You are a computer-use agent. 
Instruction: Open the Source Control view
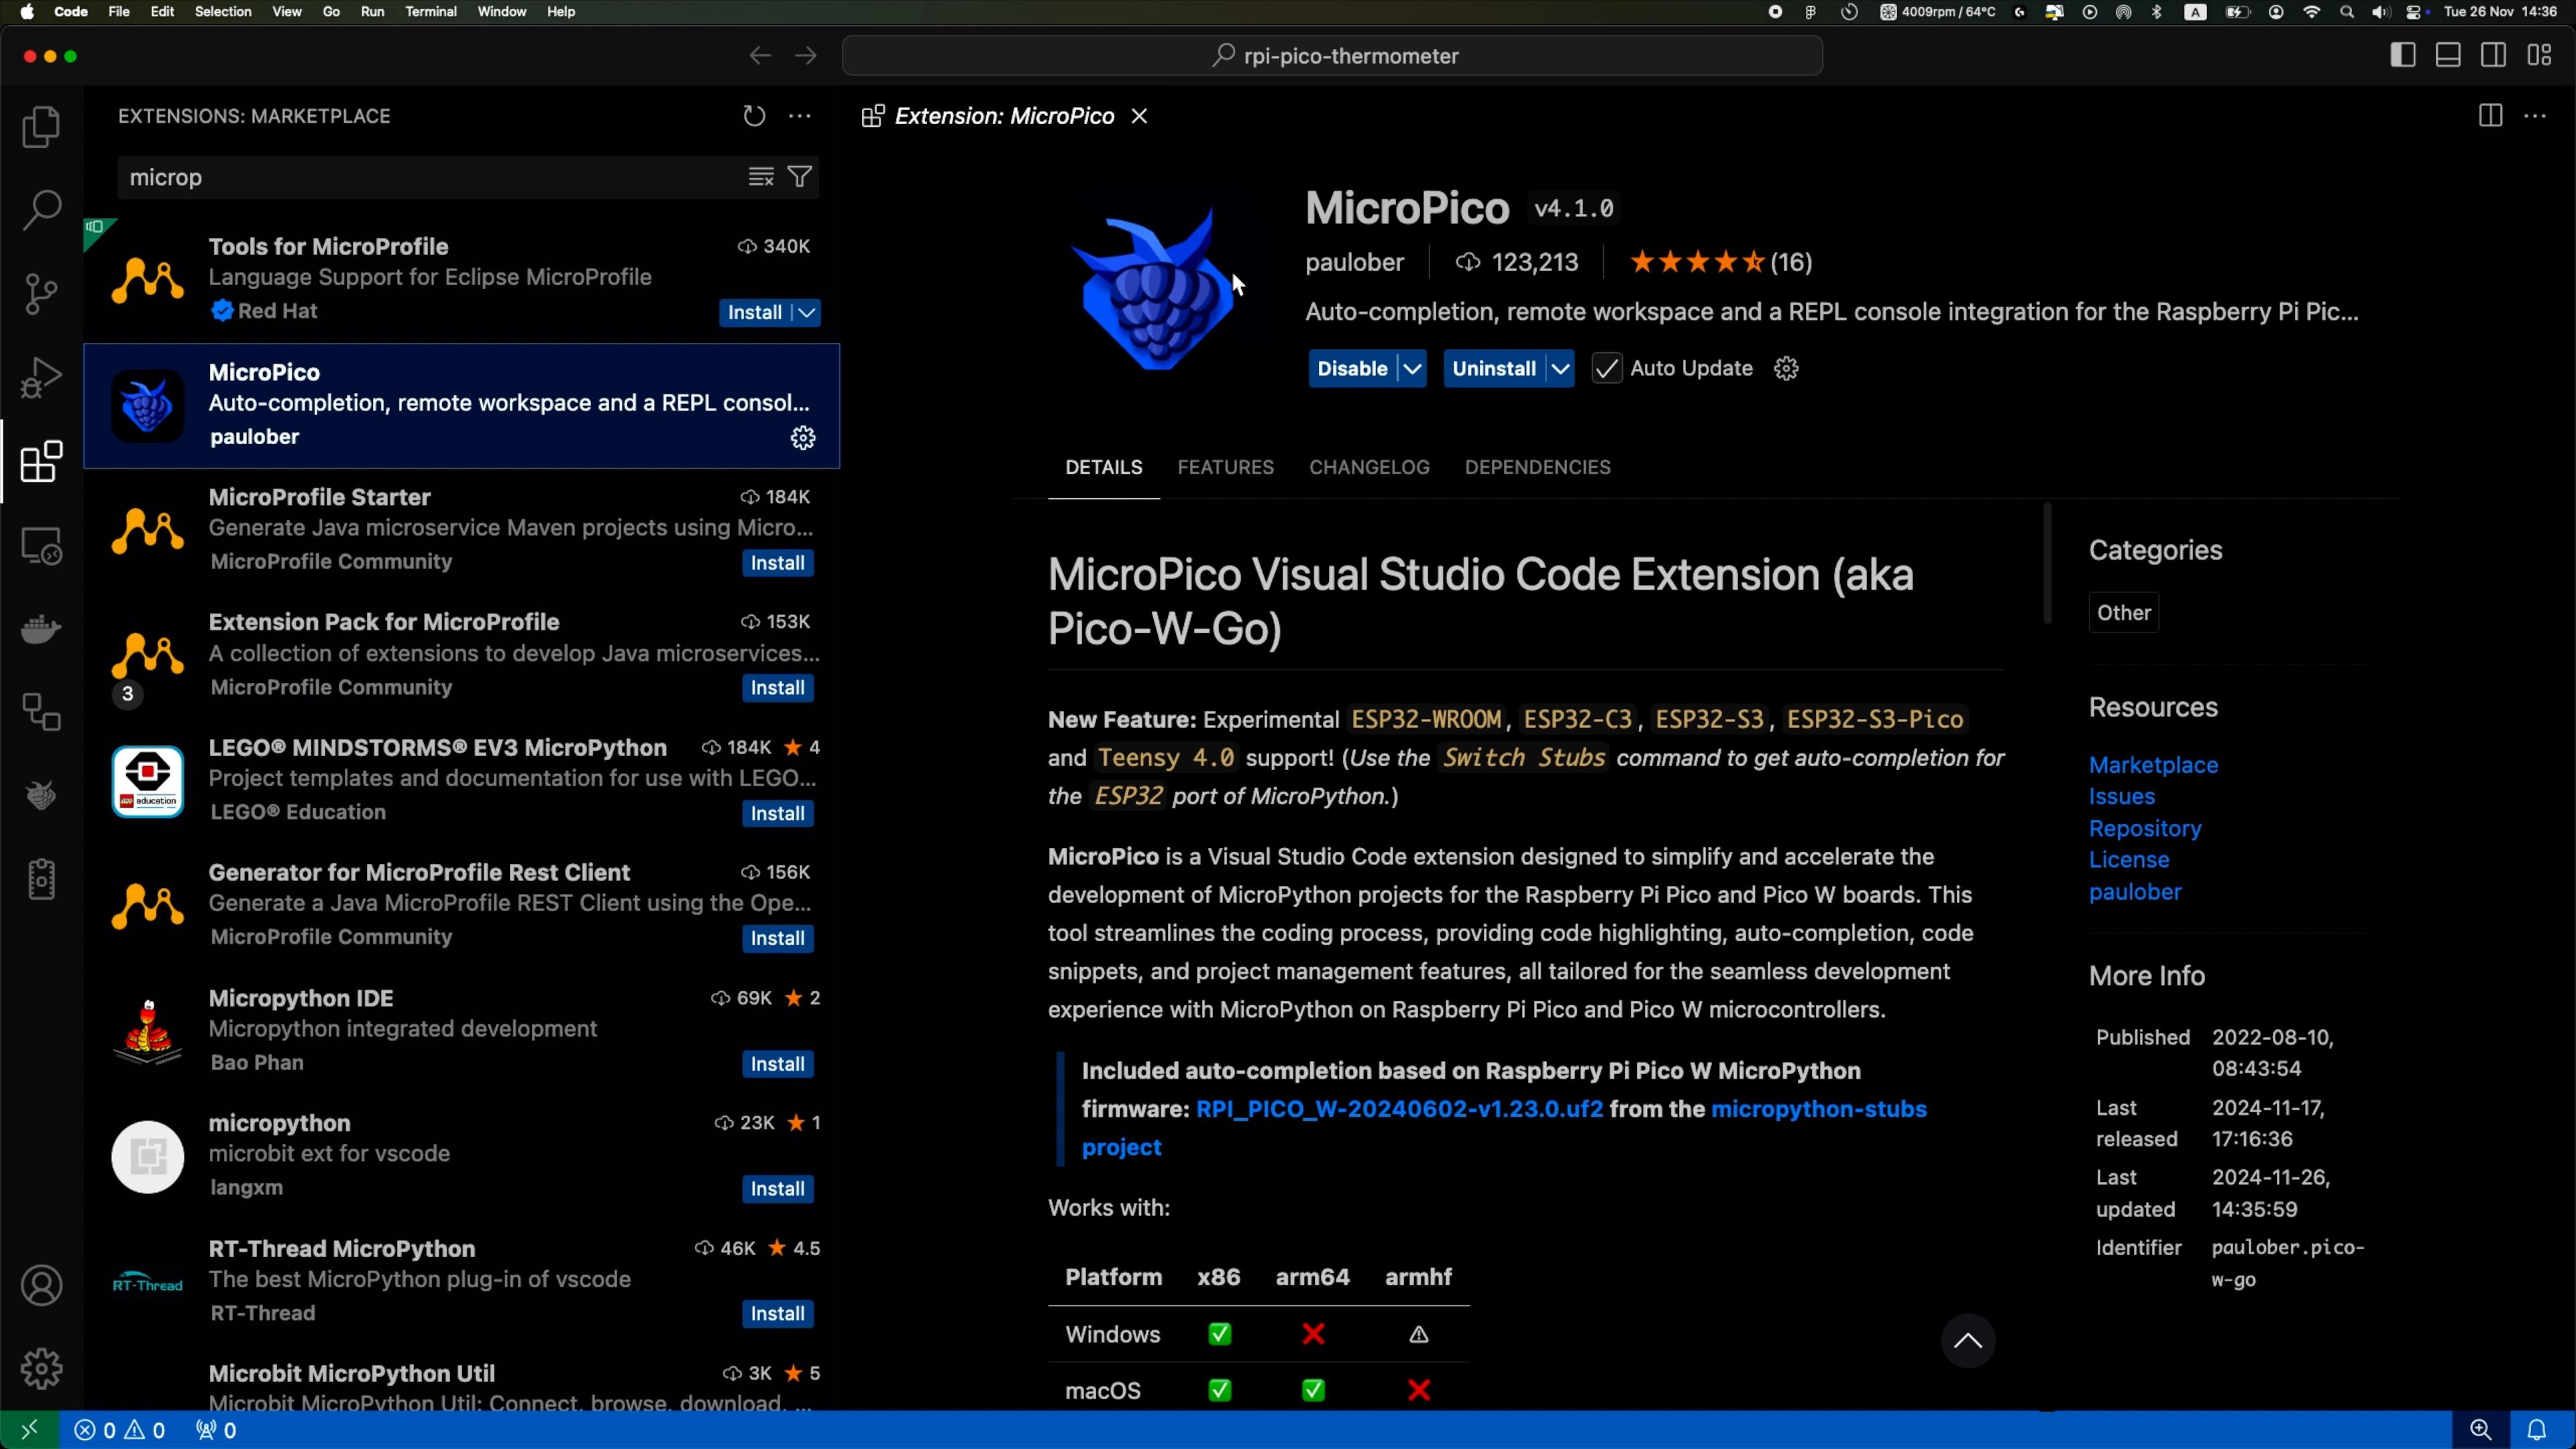[x=41, y=294]
